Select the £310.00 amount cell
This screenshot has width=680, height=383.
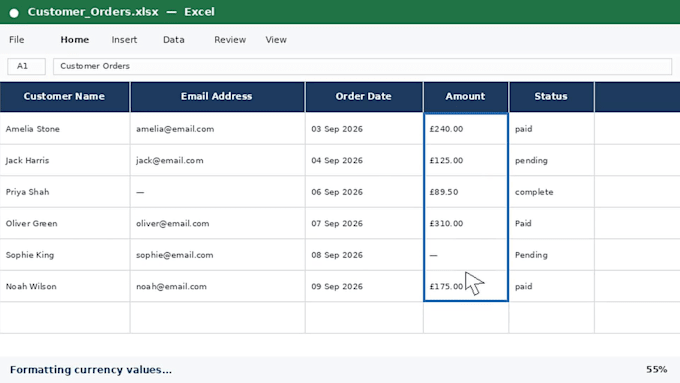click(x=466, y=223)
